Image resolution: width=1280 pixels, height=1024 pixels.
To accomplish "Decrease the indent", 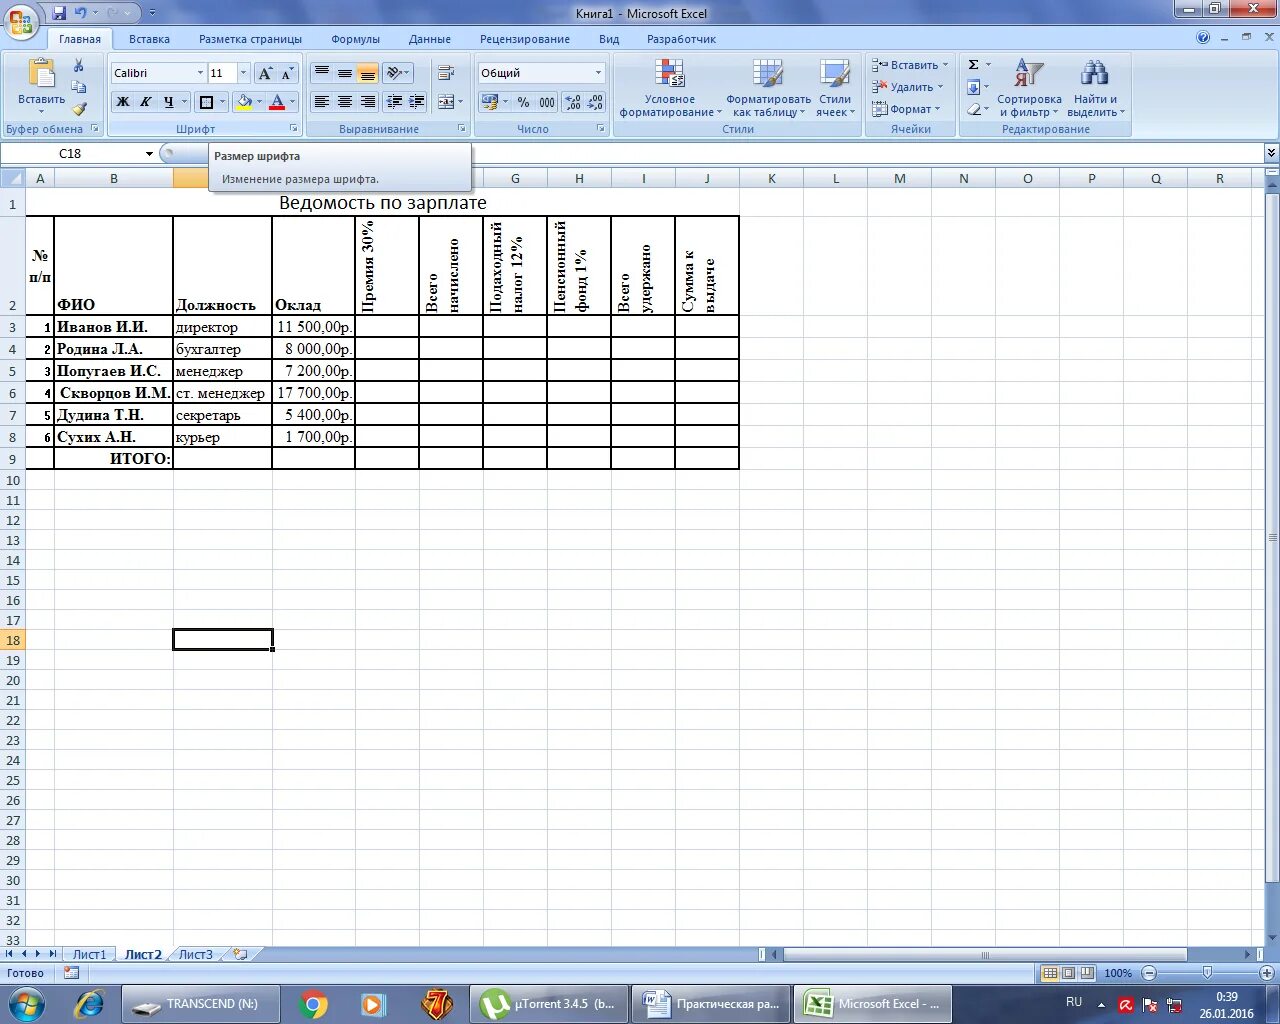I will coord(394,102).
